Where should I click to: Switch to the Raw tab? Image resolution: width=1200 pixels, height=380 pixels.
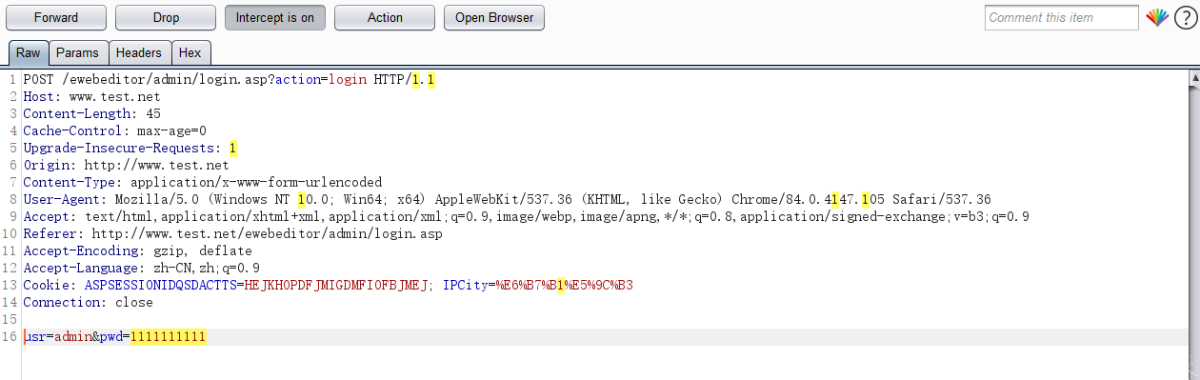pos(28,53)
